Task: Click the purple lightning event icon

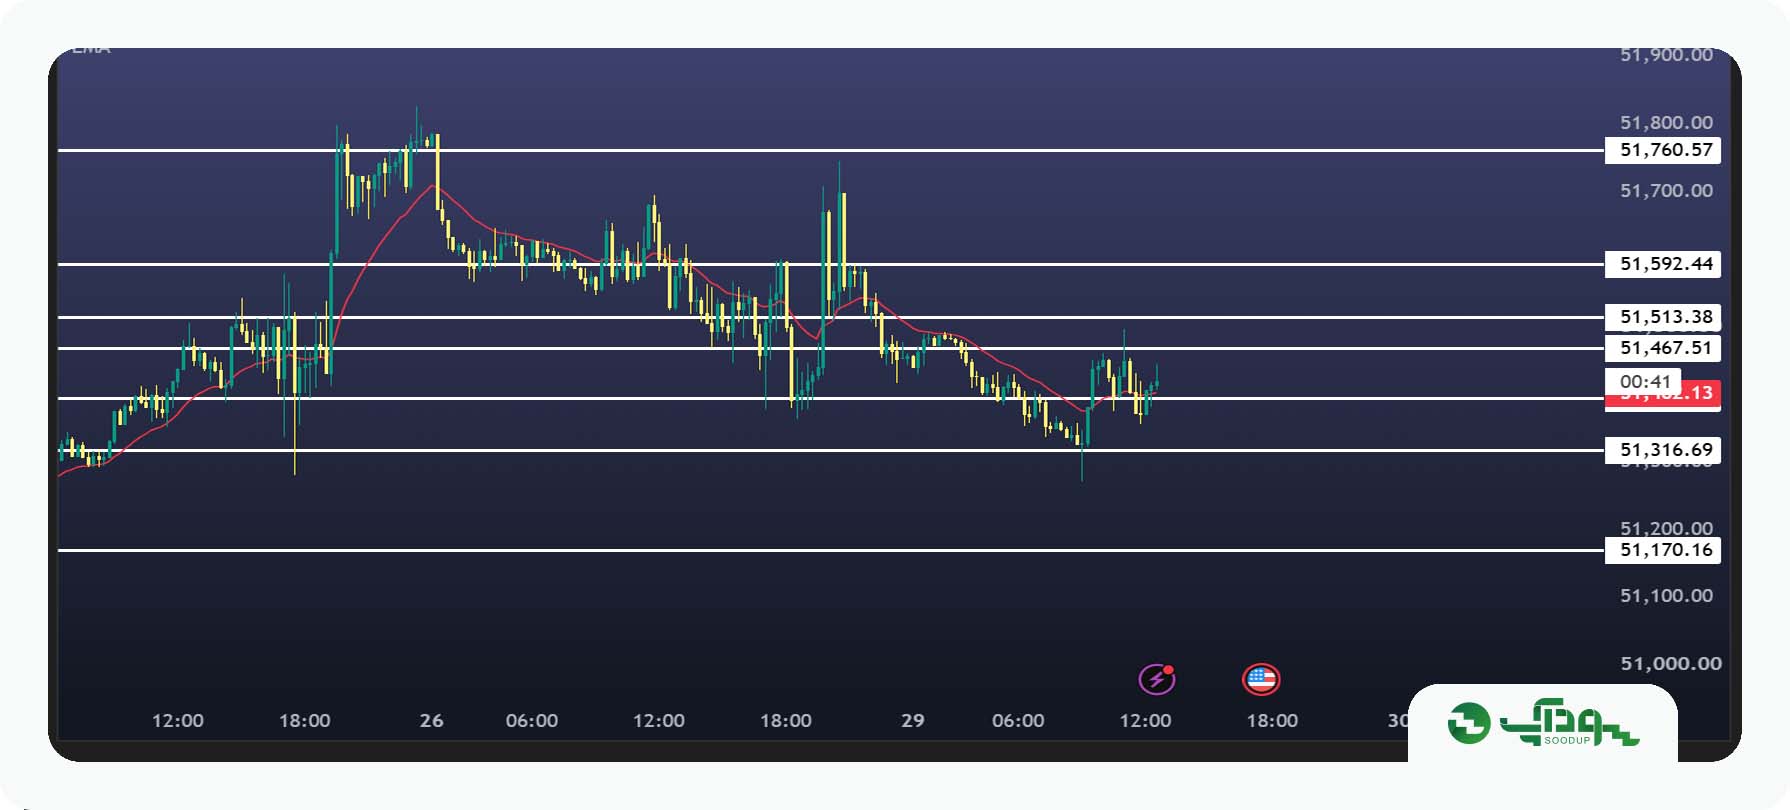Action: [x=1157, y=680]
